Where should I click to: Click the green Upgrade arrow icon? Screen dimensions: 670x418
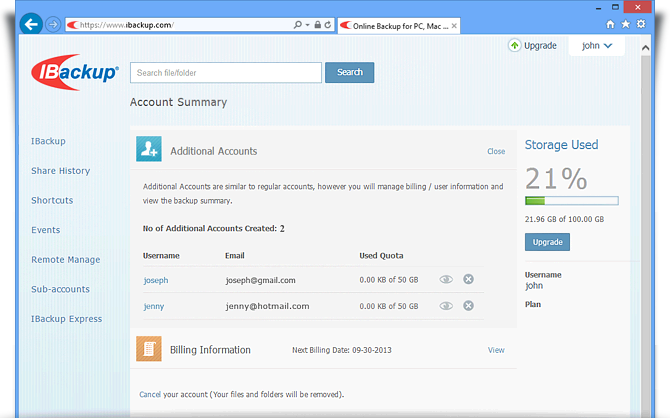pos(514,45)
